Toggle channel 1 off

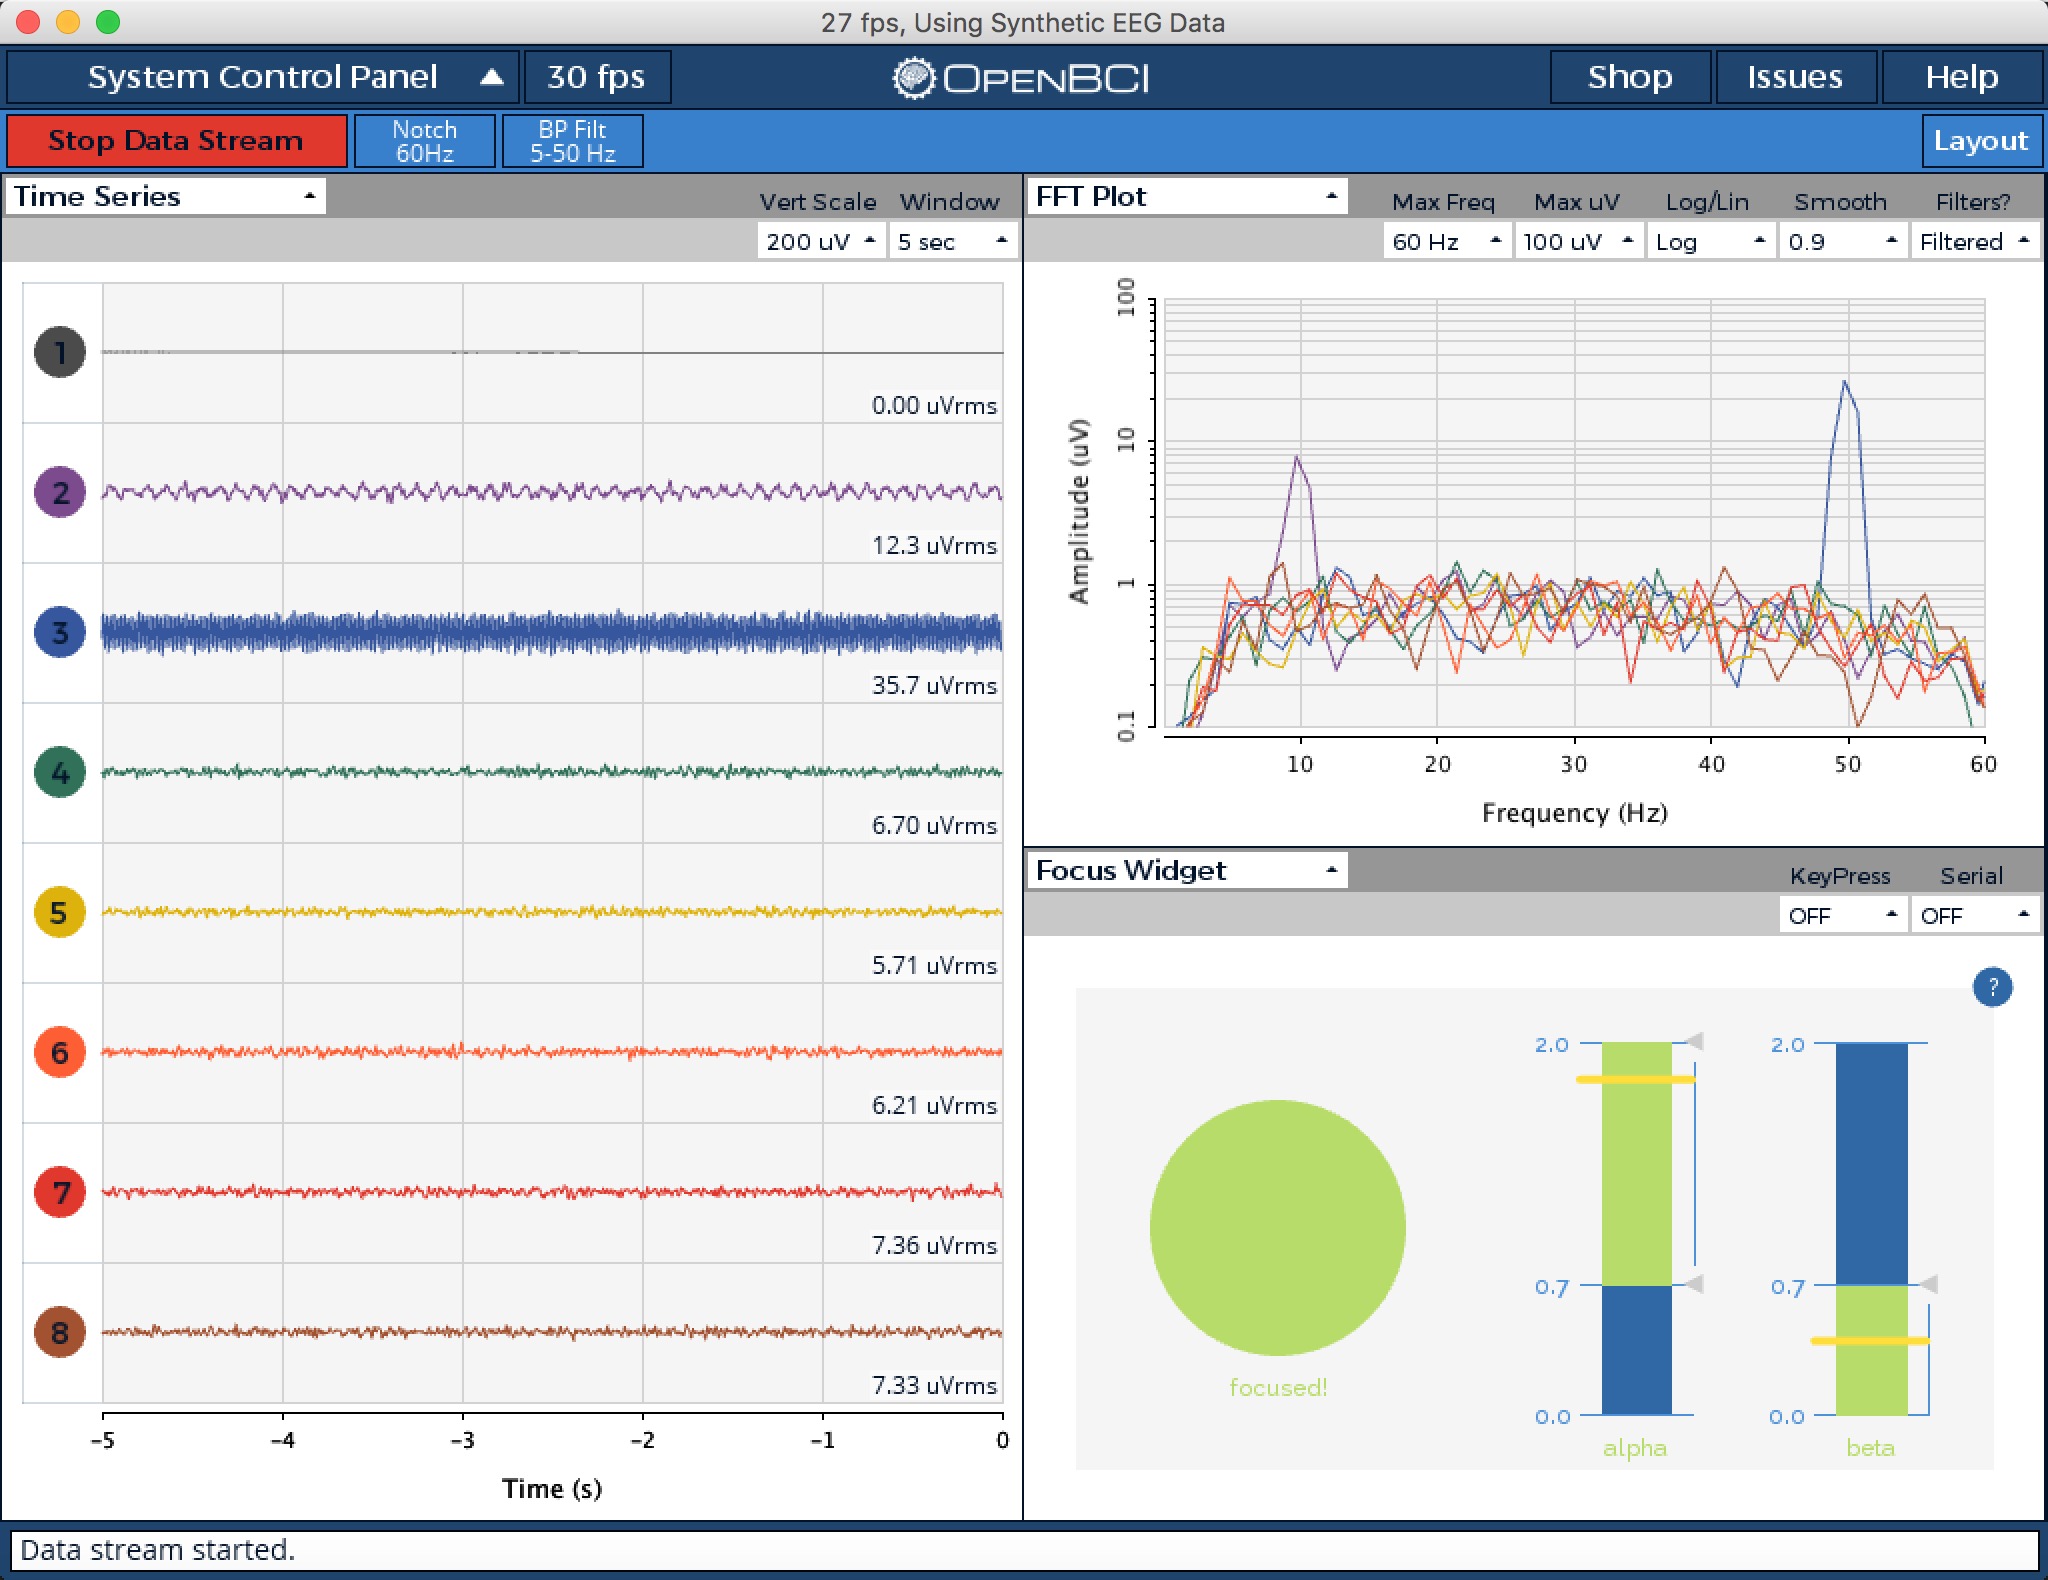pyautogui.click(x=60, y=351)
